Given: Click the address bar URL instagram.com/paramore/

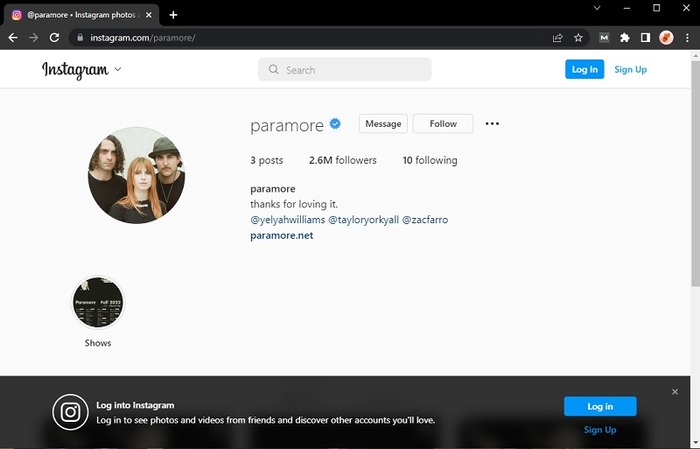Looking at the screenshot, I should click(x=143, y=38).
